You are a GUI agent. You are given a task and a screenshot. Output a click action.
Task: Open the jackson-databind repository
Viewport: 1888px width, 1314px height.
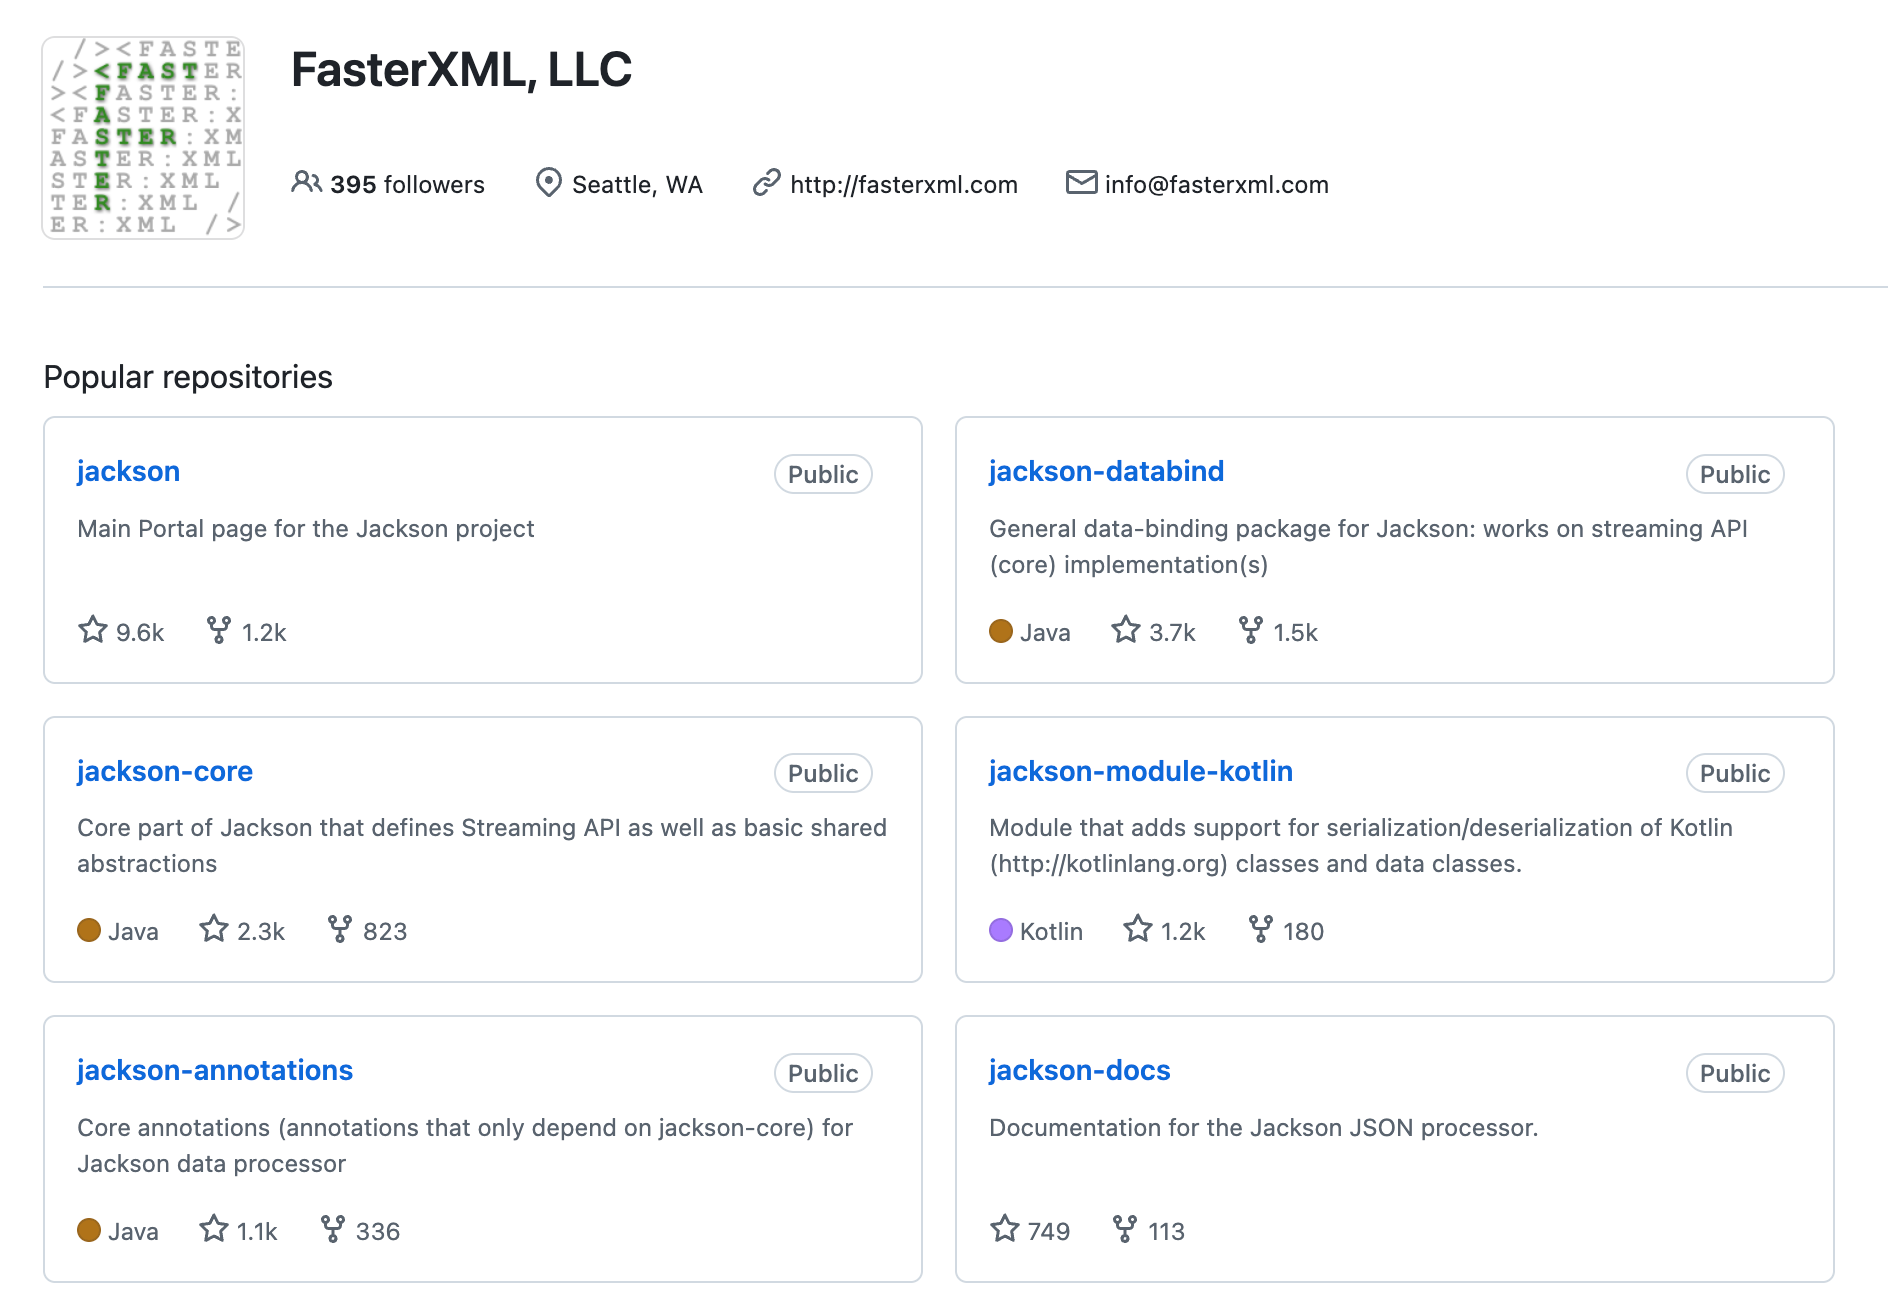tap(1106, 471)
